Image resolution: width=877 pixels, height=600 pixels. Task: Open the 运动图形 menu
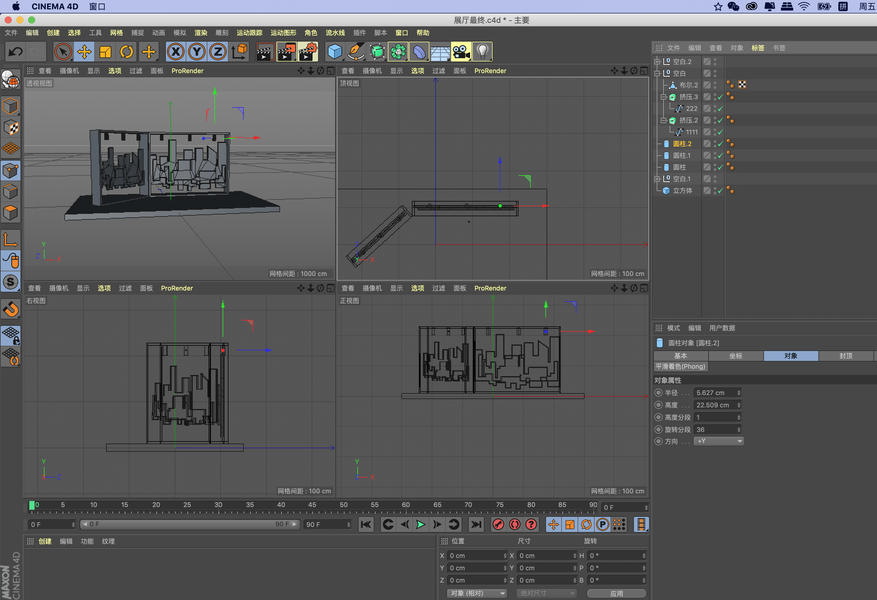284,32
